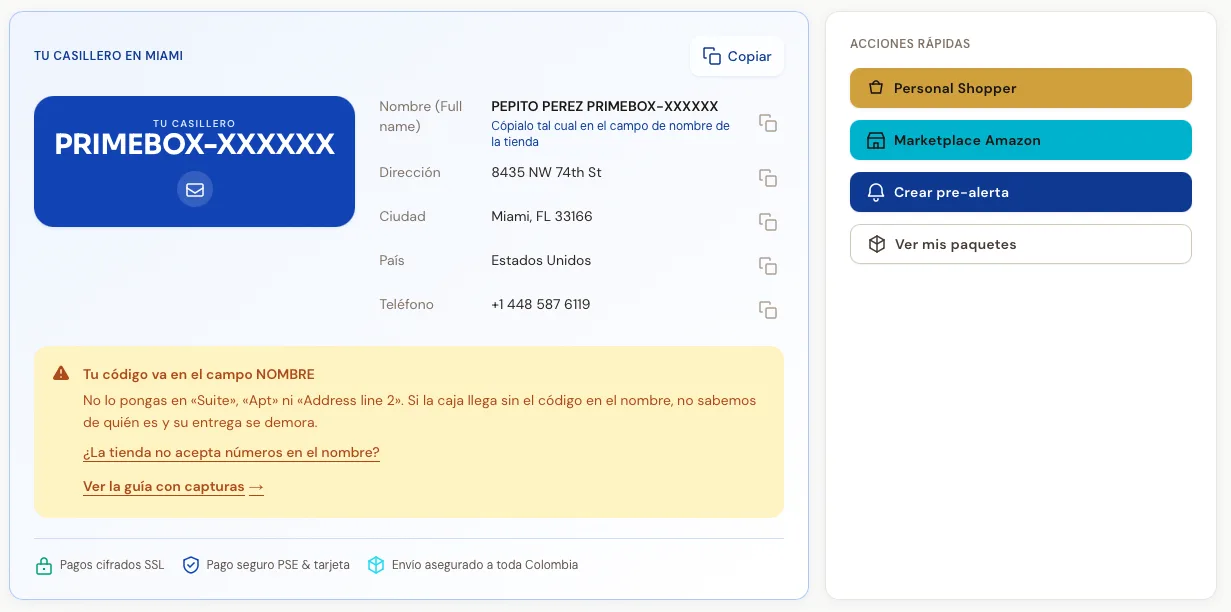Click 'Tu código va en el campo NOMBRE' heading
This screenshot has height=612, width=1231.
click(199, 374)
